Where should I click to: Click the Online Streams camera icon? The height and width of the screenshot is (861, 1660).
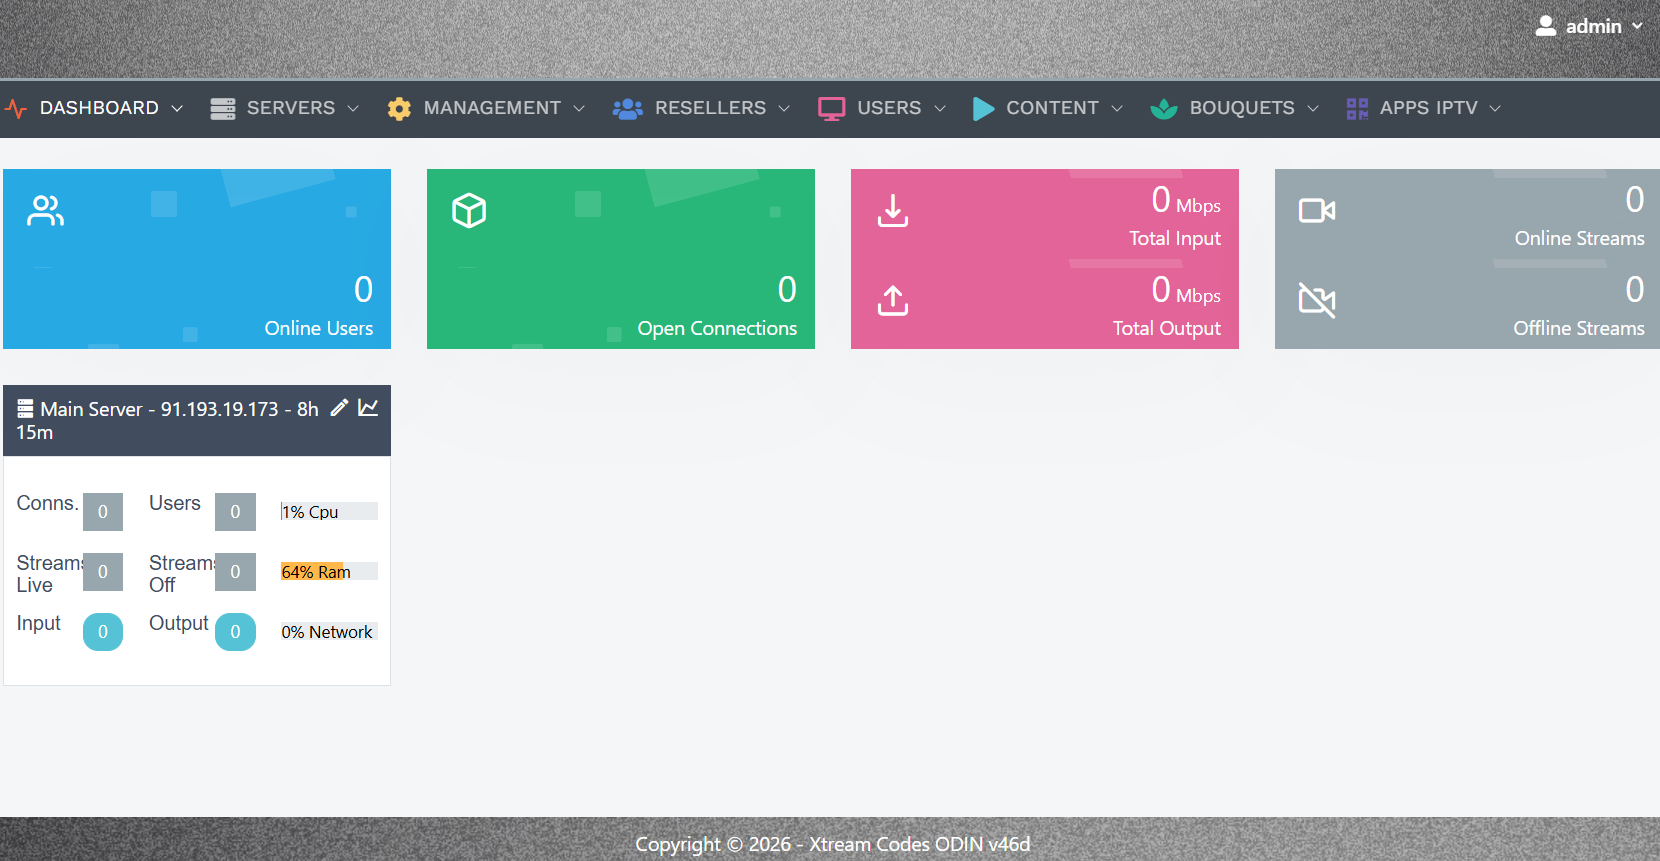tap(1317, 210)
